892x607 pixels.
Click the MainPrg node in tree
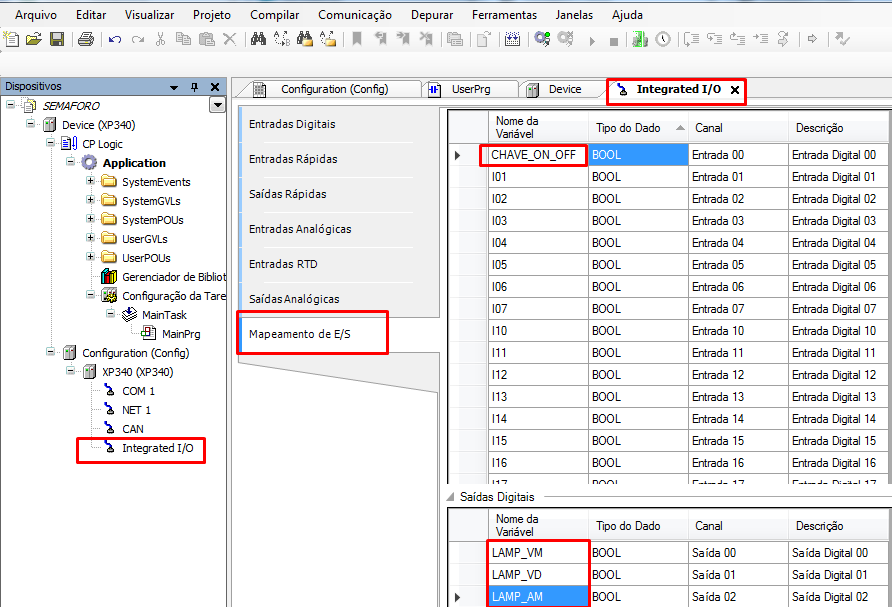click(180, 334)
